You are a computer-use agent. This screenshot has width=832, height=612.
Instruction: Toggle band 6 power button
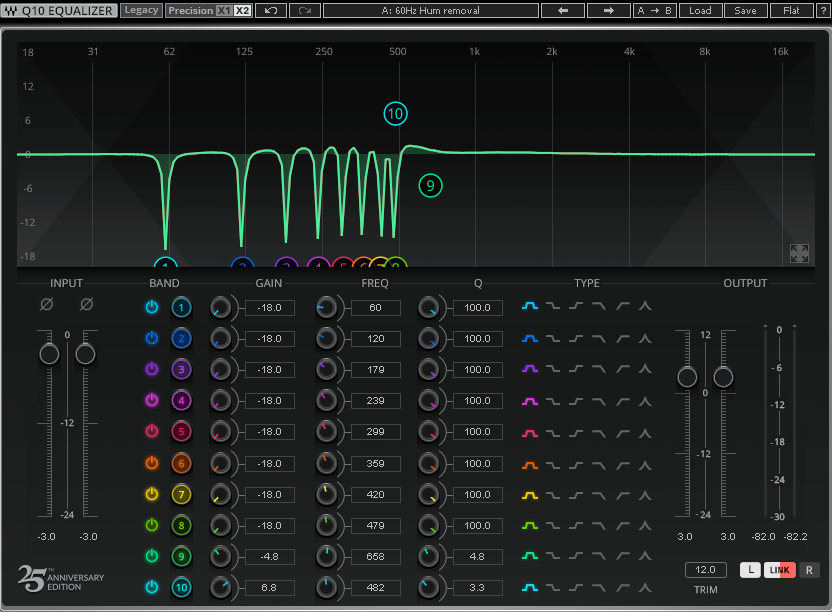(152, 463)
